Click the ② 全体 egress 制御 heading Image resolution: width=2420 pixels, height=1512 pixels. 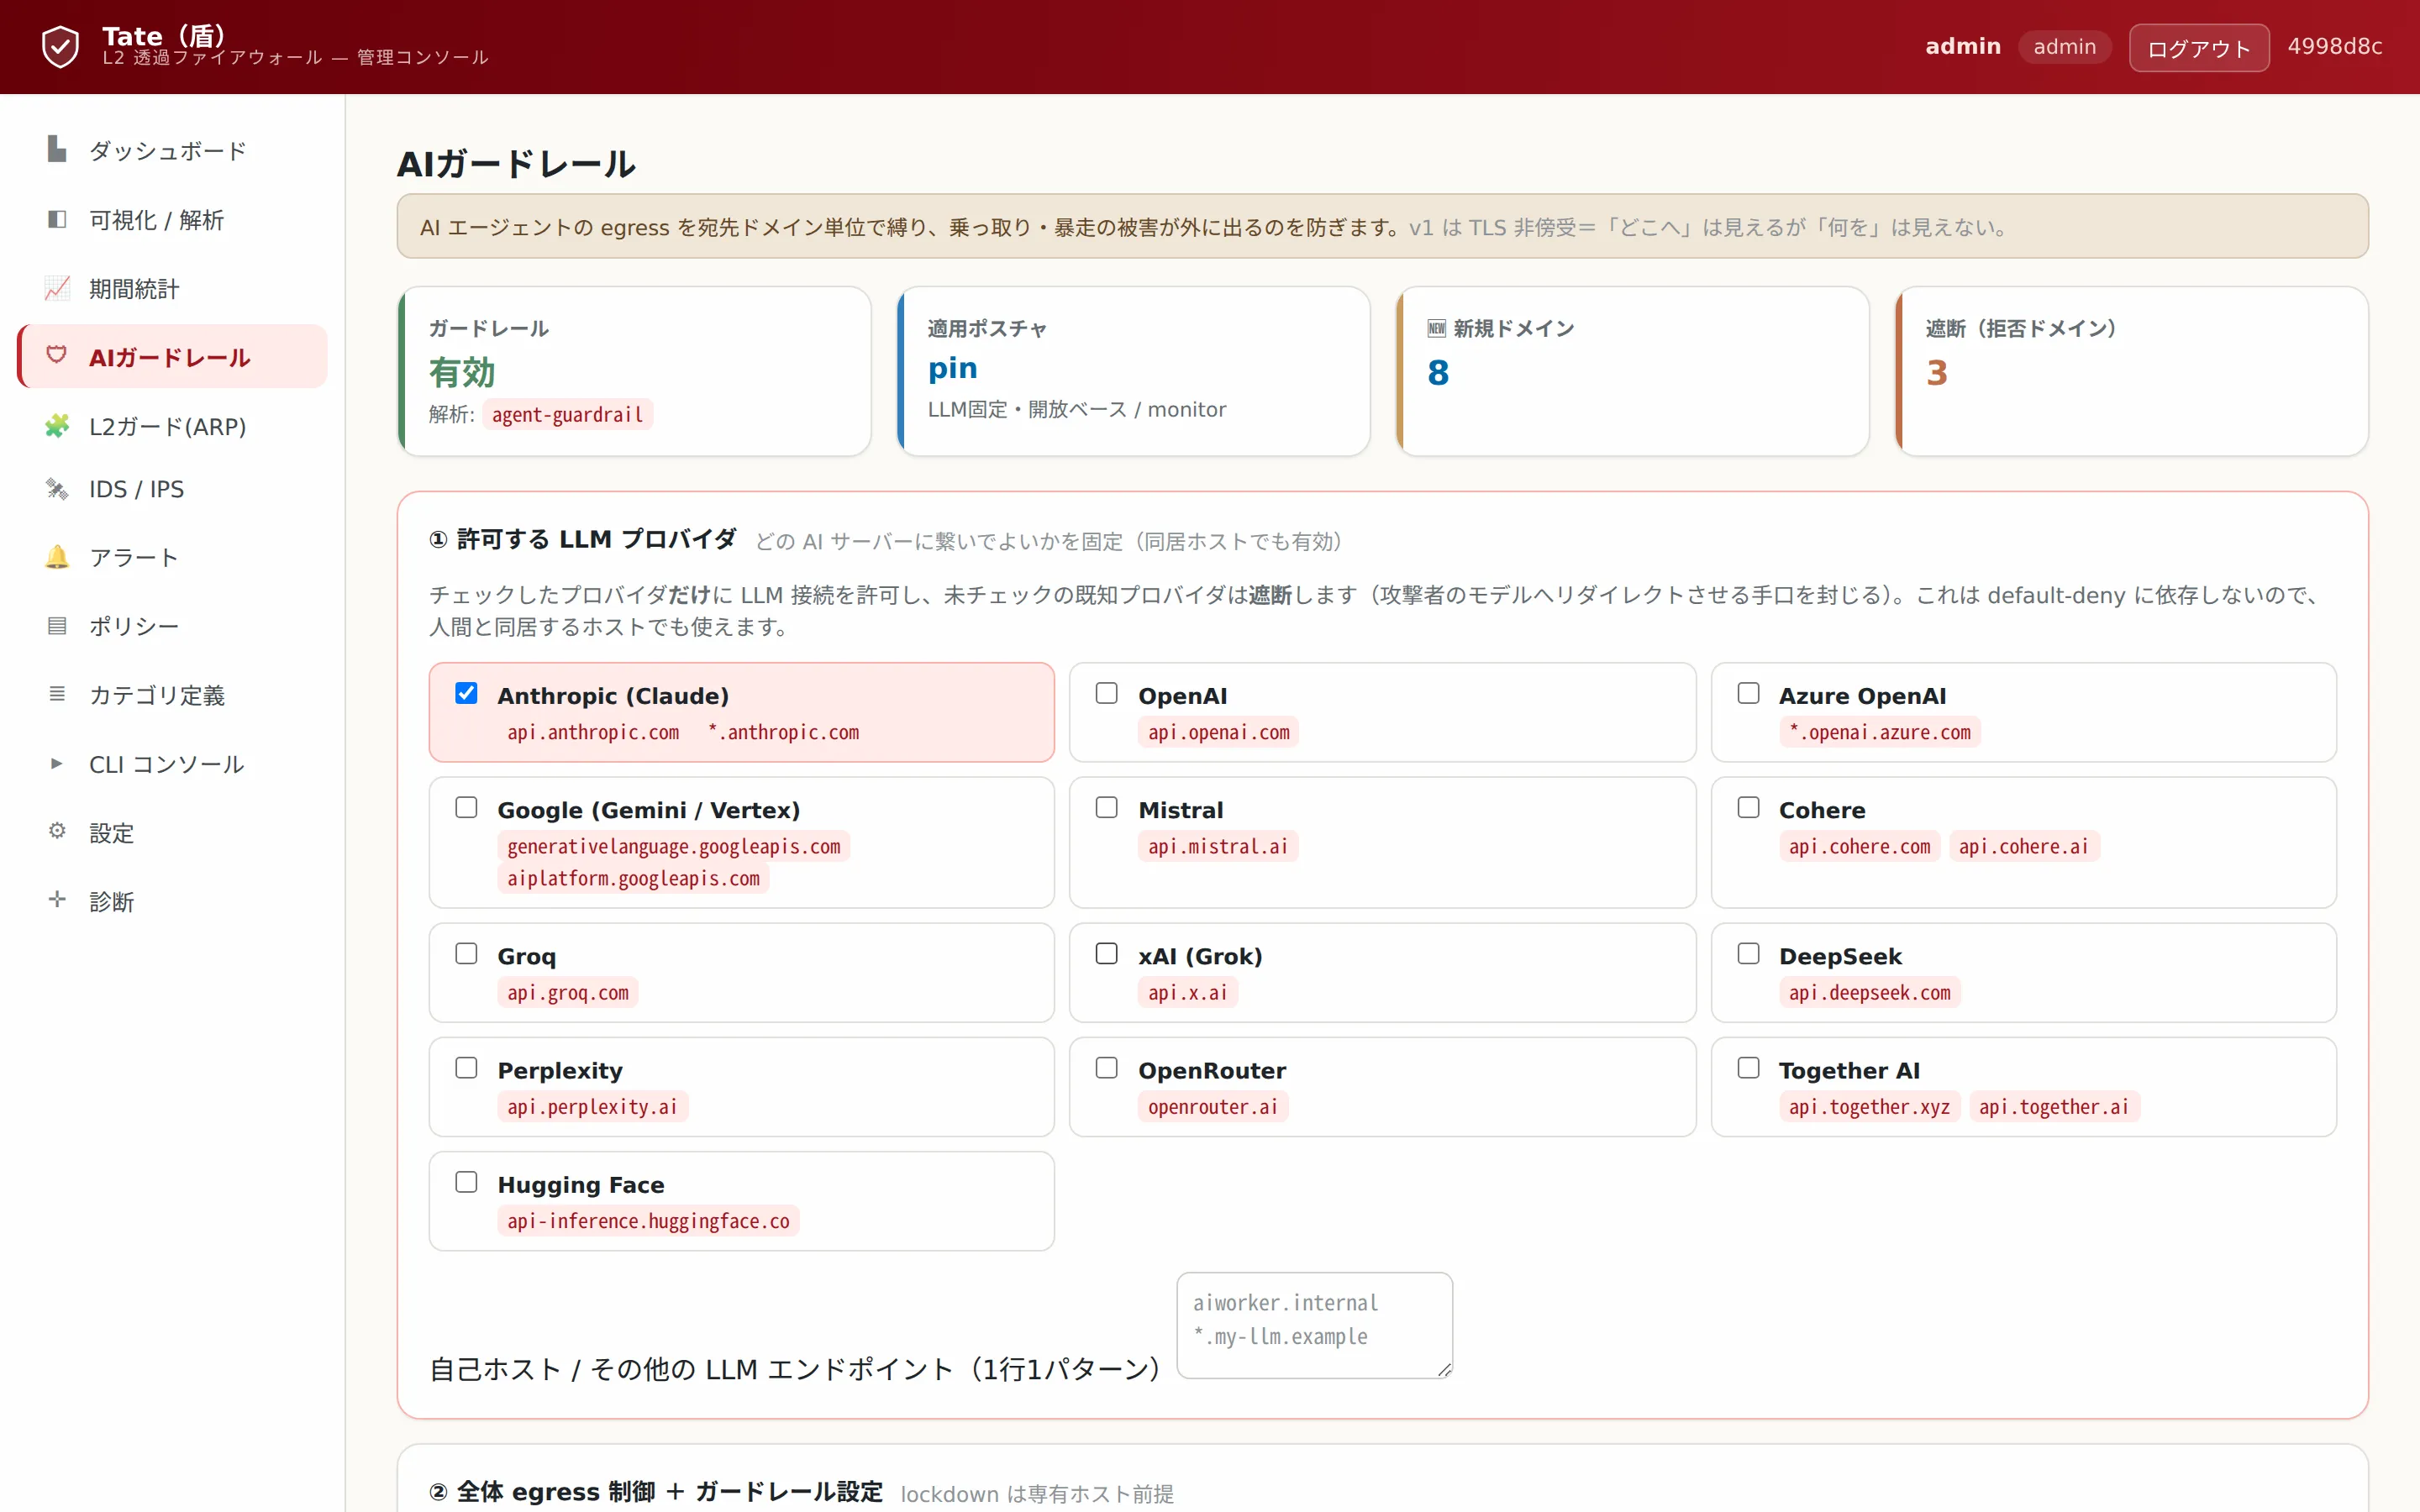click(656, 1491)
